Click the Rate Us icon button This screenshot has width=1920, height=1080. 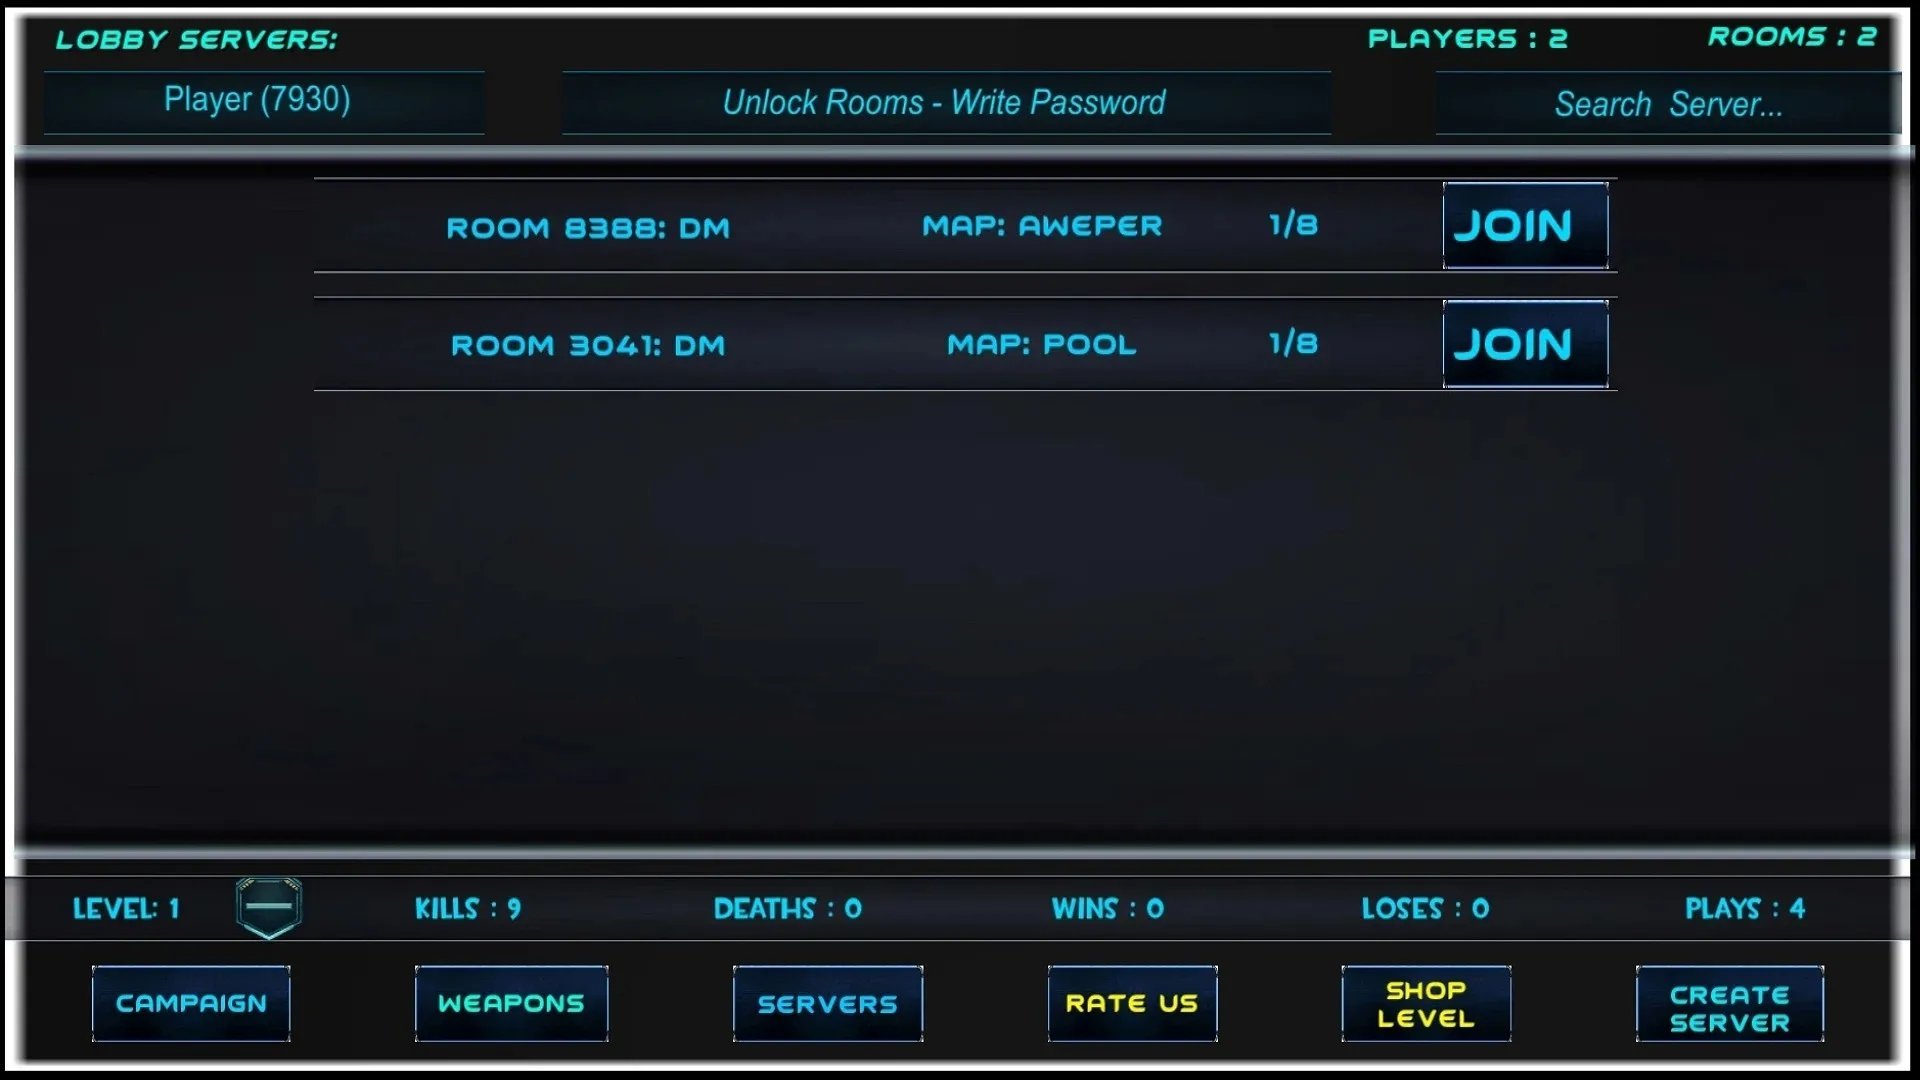point(1130,1002)
